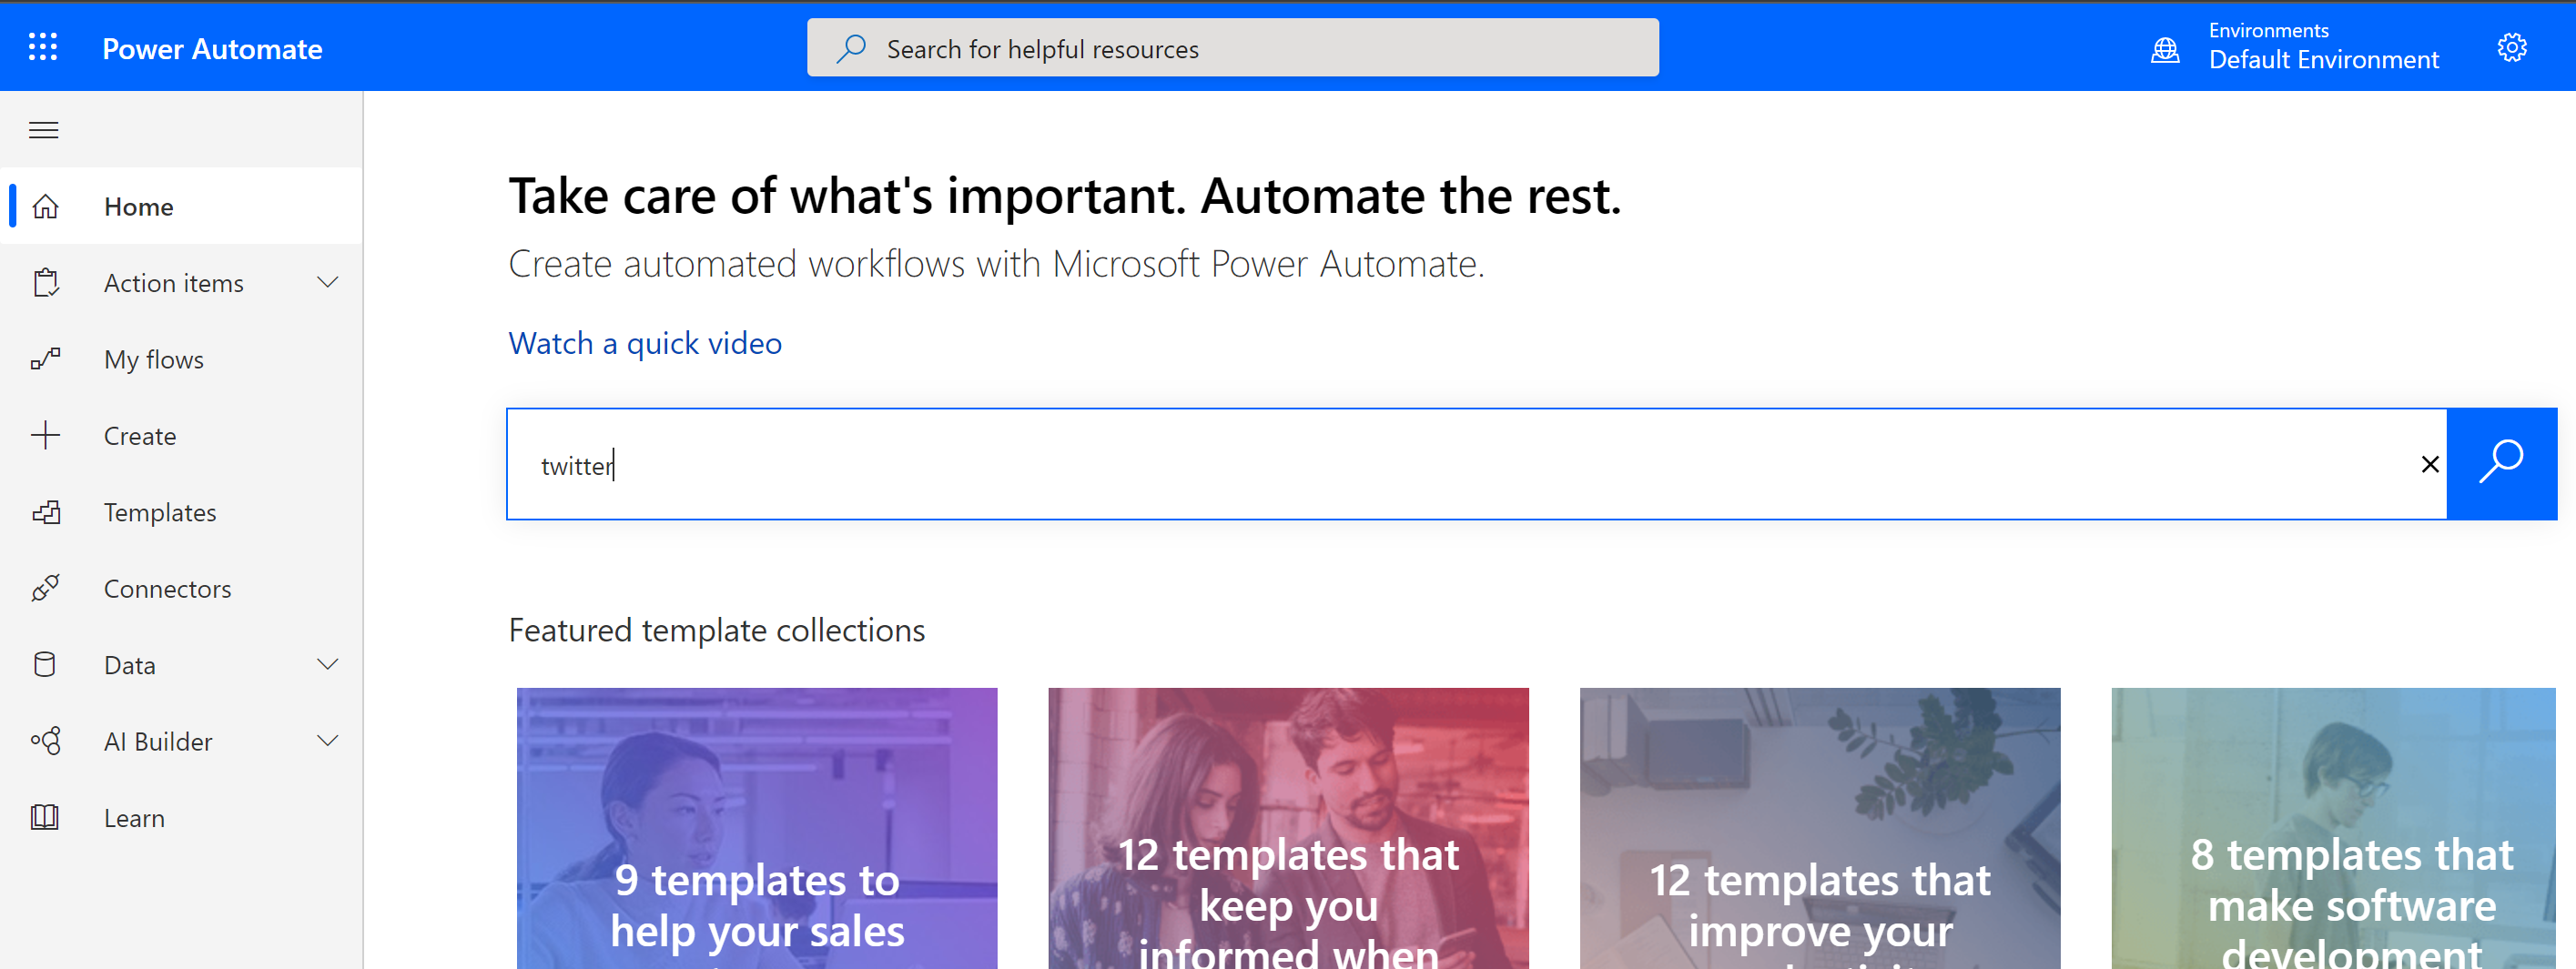This screenshot has width=2576, height=969.
Task: Click the Create automated workflows subtitle text
Action: (996, 264)
